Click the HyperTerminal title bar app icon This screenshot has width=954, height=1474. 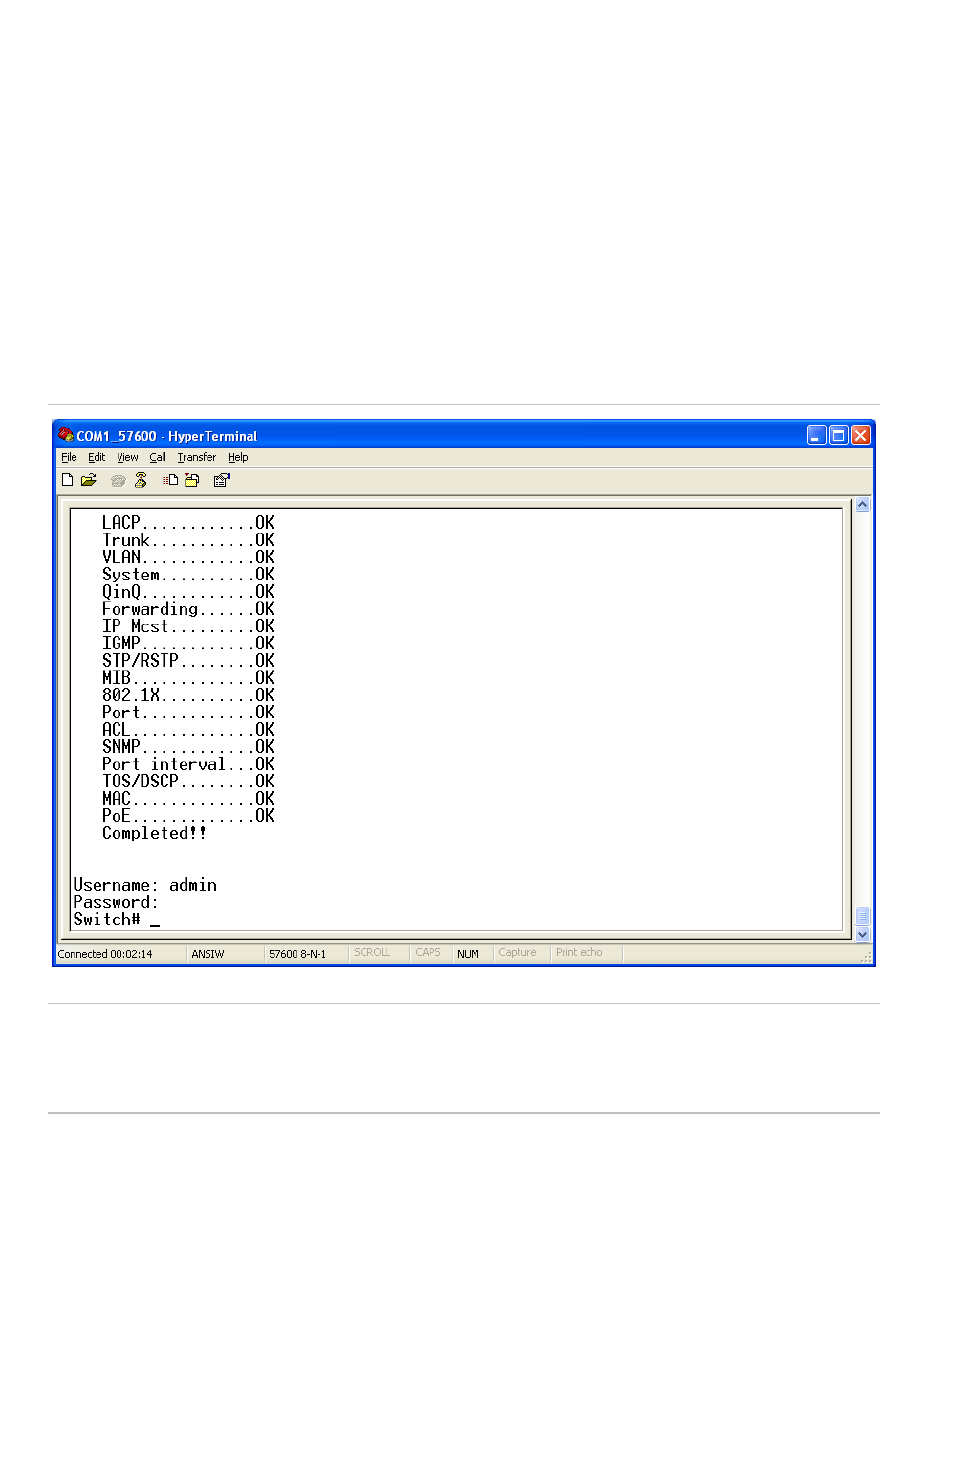click(x=66, y=435)
